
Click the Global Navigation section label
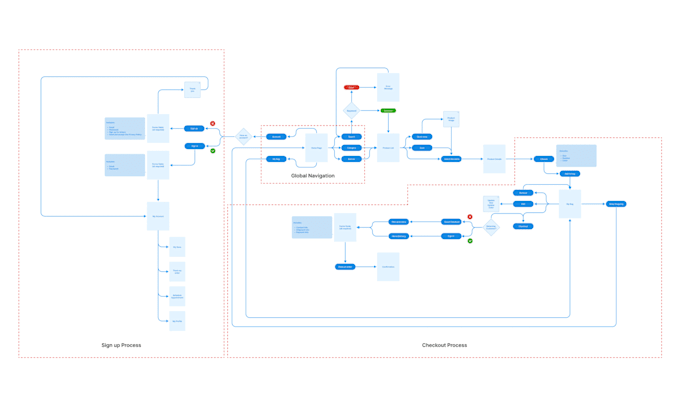click(313, 176)
